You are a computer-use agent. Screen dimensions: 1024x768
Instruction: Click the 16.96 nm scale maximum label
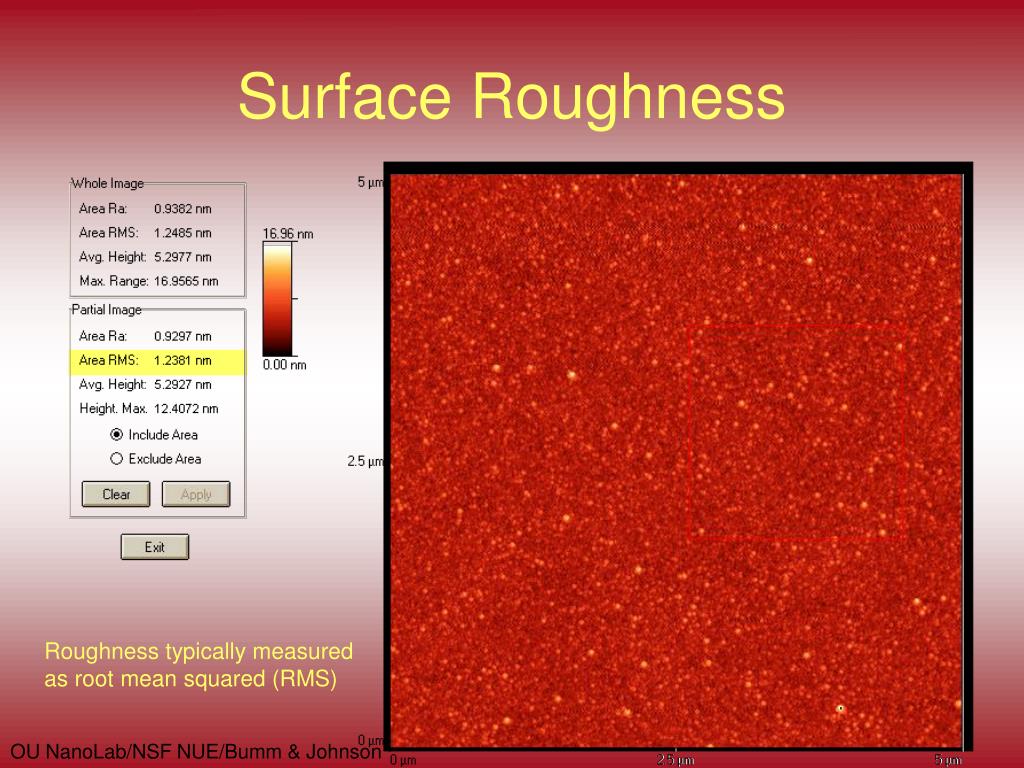click(288, 233)
